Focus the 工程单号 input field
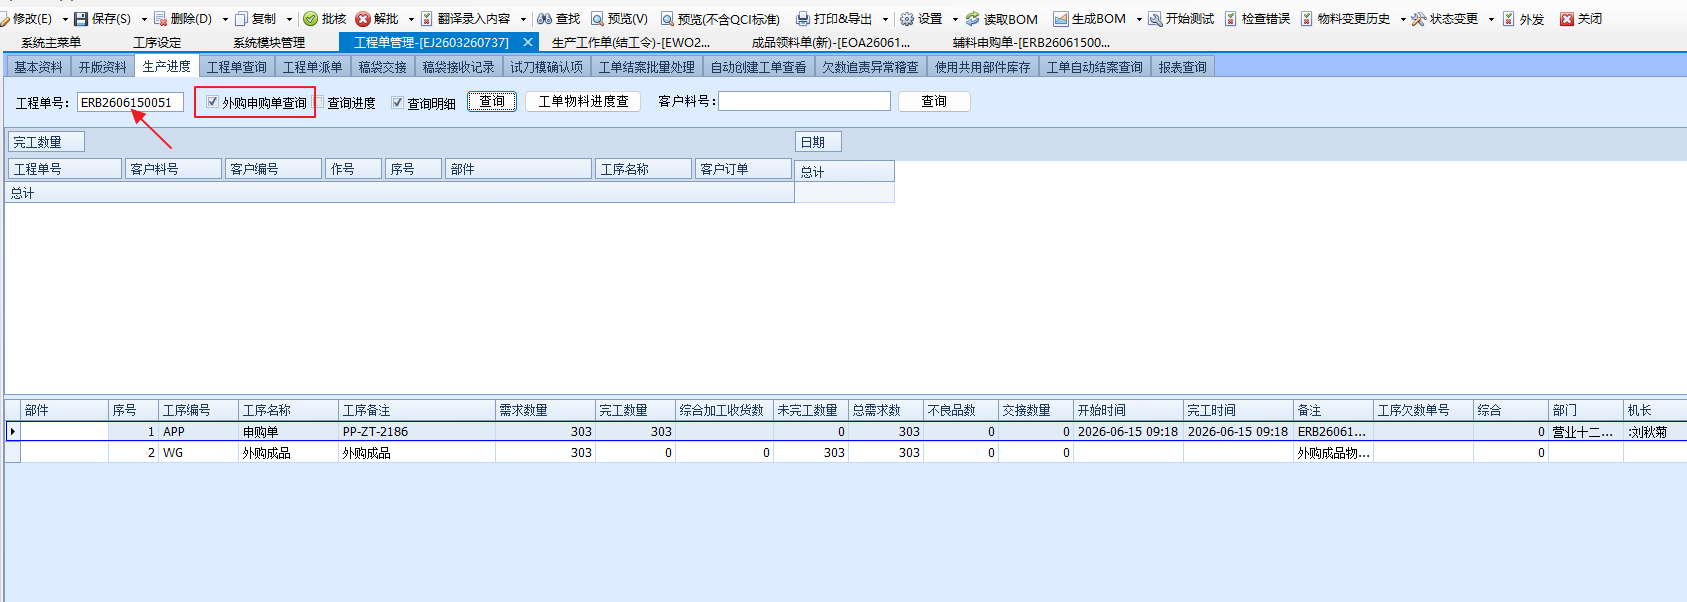 [x=130, y=102]
